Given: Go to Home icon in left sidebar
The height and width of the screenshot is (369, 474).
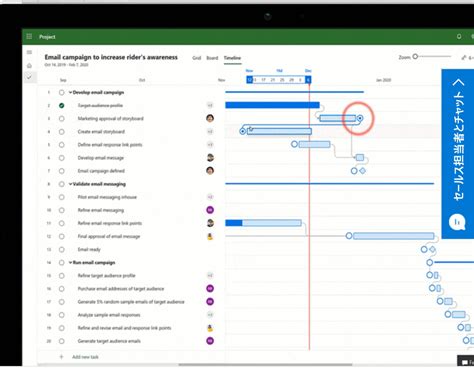Looking at the screenshot, I should coord(29,65).
